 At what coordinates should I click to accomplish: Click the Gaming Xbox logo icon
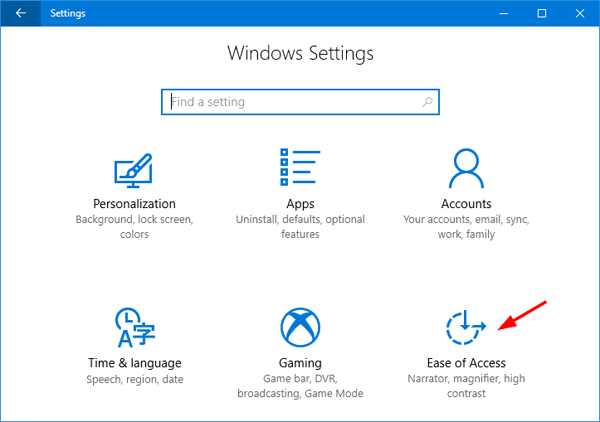point(299,327)
